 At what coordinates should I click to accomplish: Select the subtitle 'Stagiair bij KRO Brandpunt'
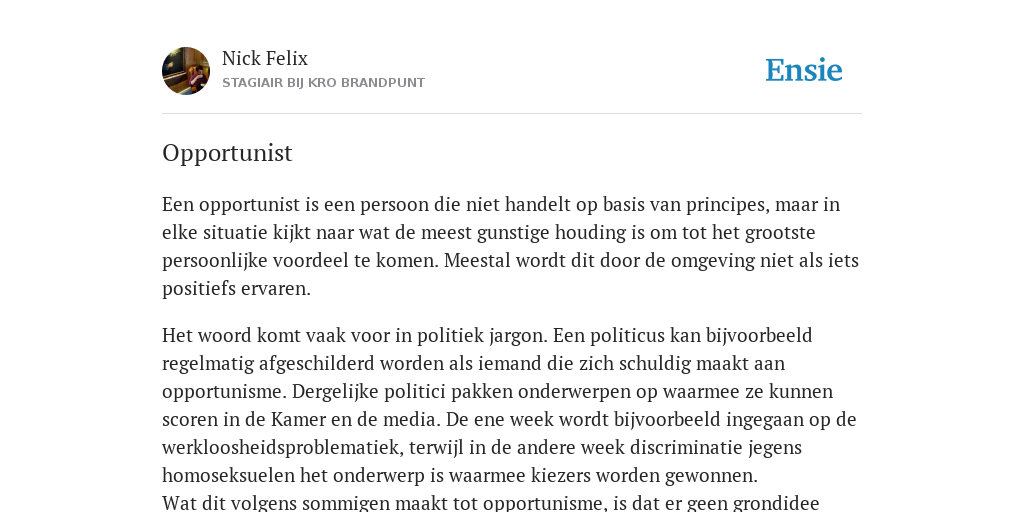323,83
